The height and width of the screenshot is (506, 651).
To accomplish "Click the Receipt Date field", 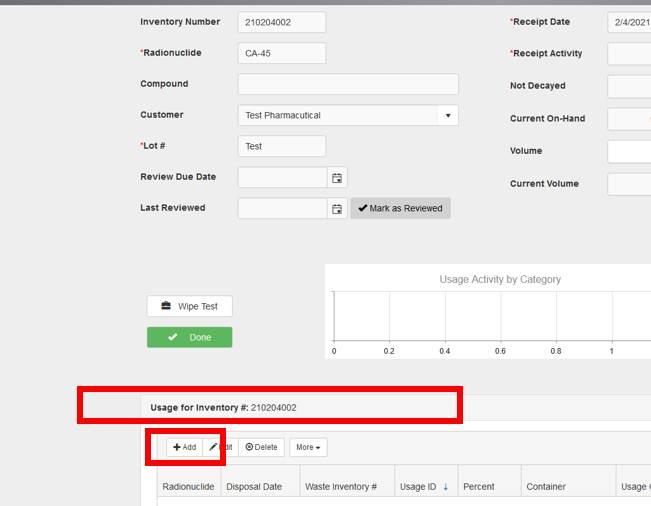I will [629, 22].
